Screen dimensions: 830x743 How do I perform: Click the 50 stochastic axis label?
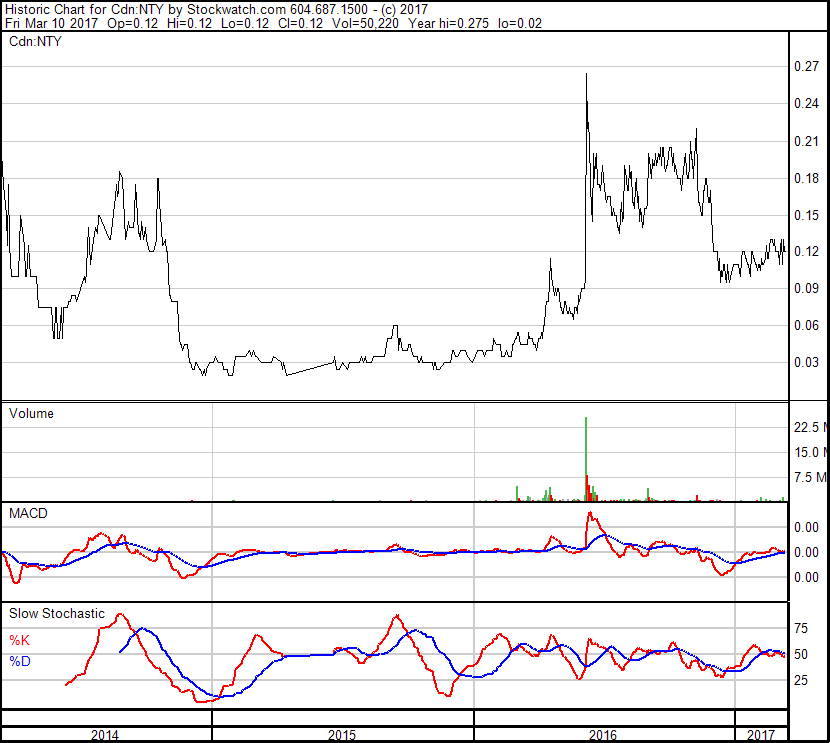coord(801,654)
